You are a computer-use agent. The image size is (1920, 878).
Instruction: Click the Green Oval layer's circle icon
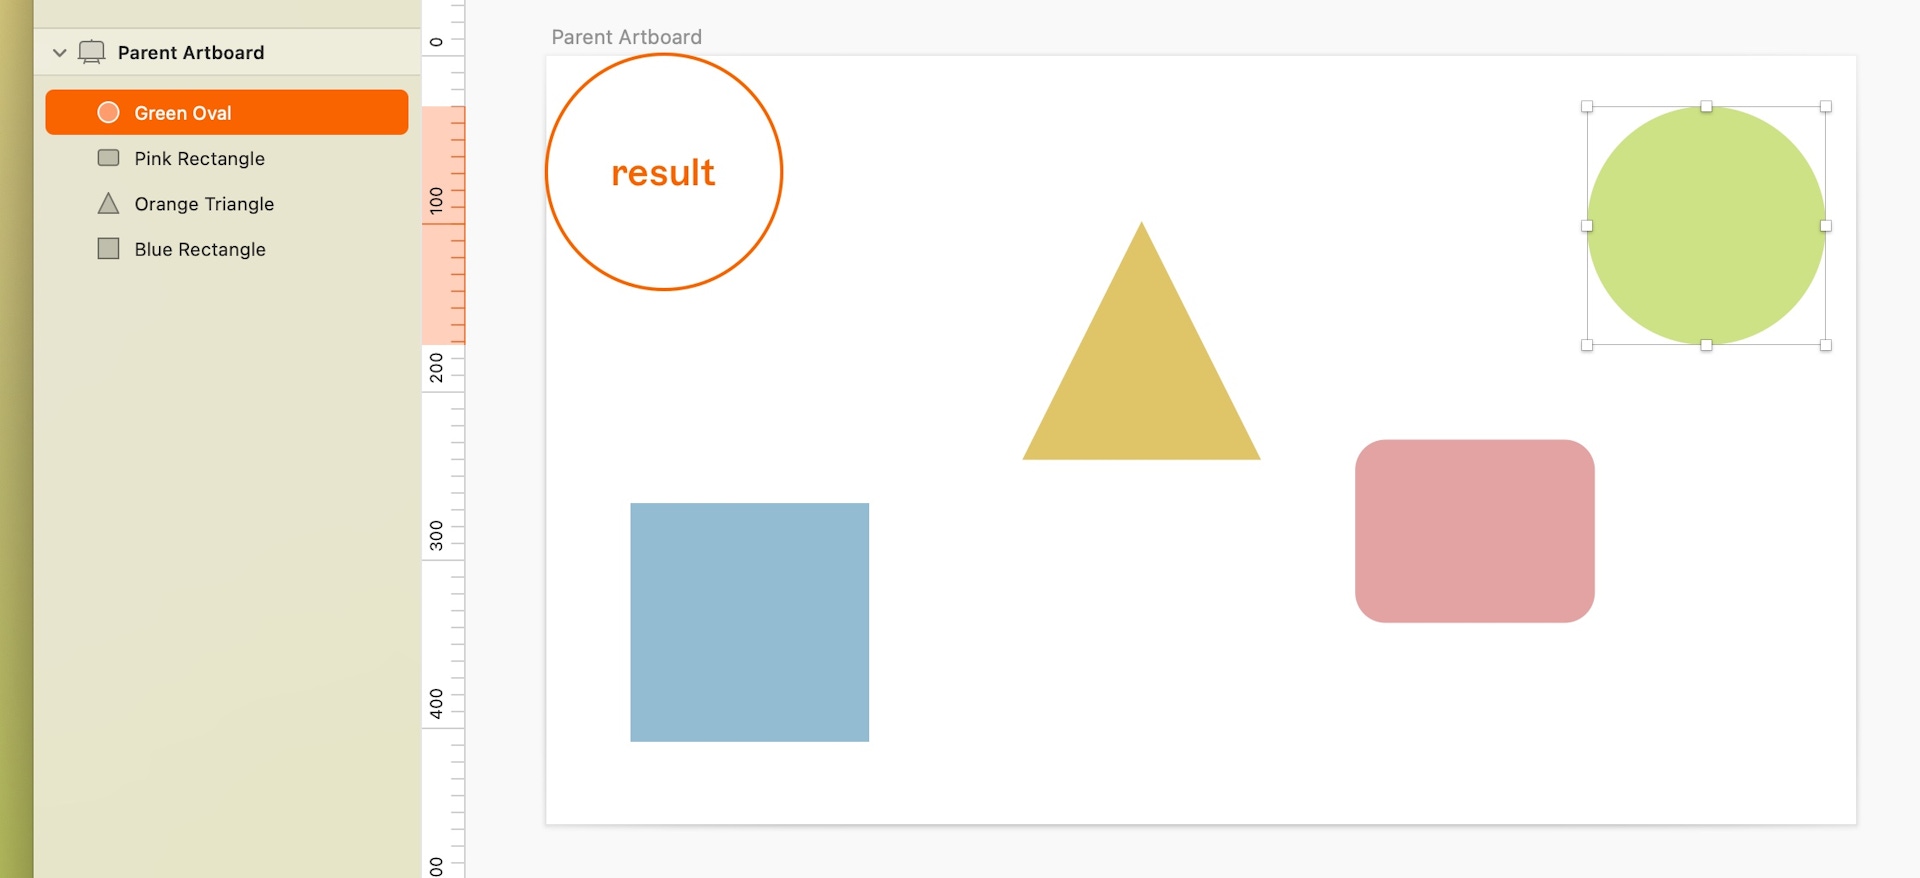[x=108, y=112]
